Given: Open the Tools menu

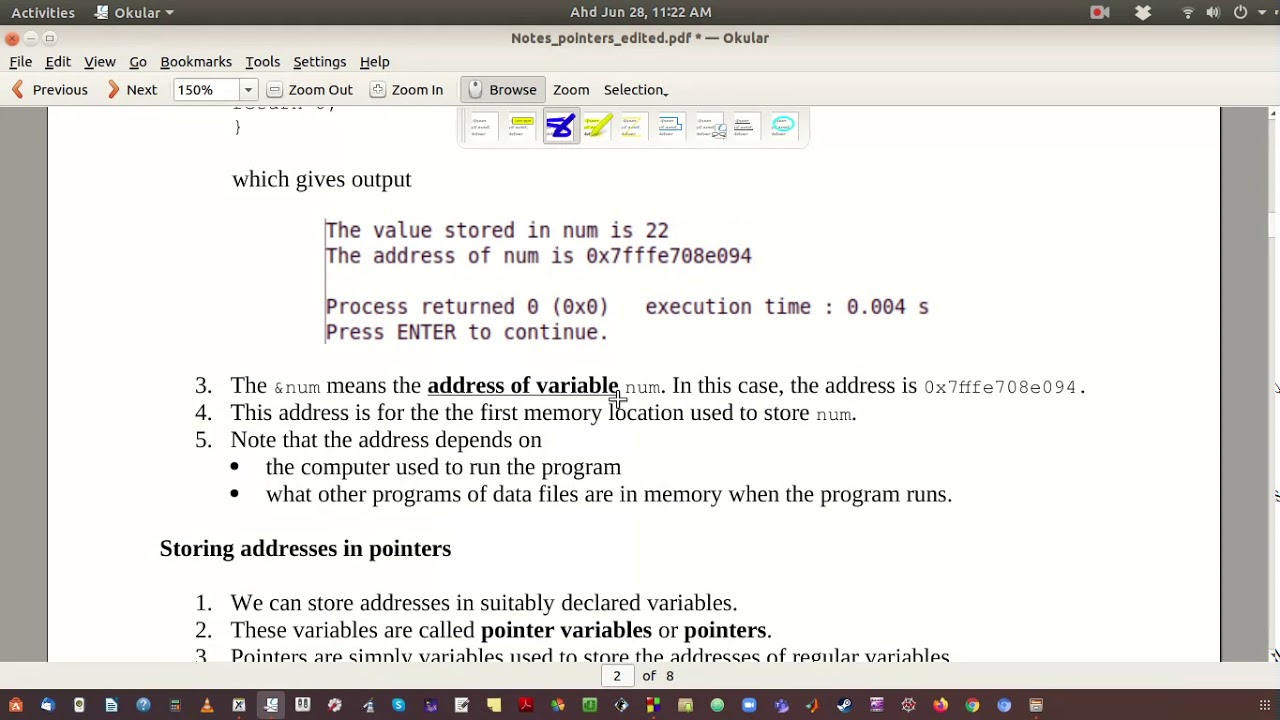Looking at the screenshot, I should (263, 62).
